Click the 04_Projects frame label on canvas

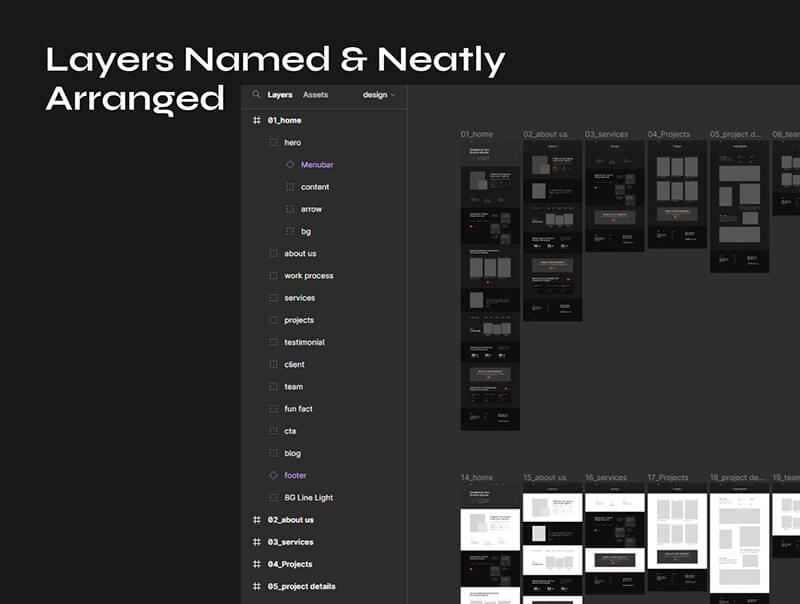[668, 134]
